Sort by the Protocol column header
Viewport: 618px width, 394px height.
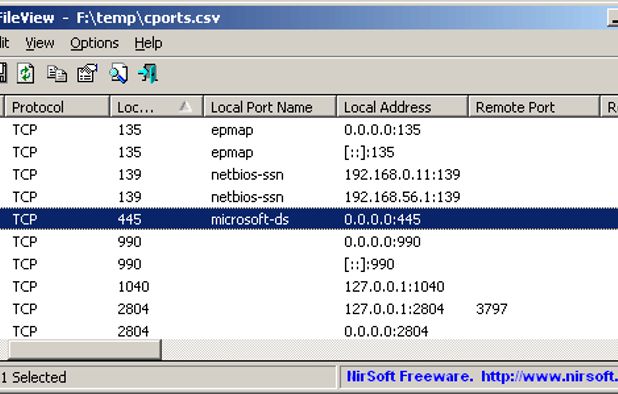pyautogui.click(x=57, y=107)
